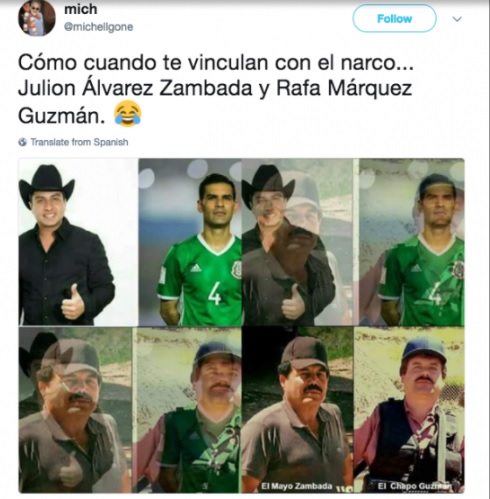Open the tweet options chevron menu
The width and height of the screenshot is (490, 499).
pos(457,19)
